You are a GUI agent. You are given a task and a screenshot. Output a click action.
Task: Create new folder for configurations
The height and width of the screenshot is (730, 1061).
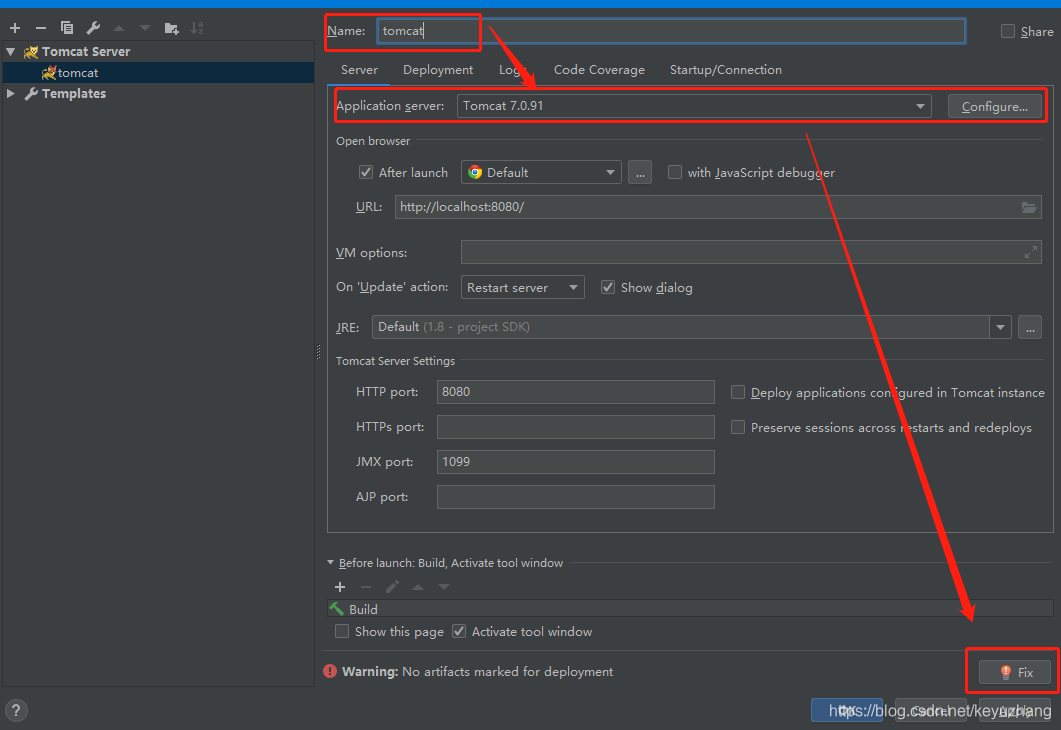171,28
